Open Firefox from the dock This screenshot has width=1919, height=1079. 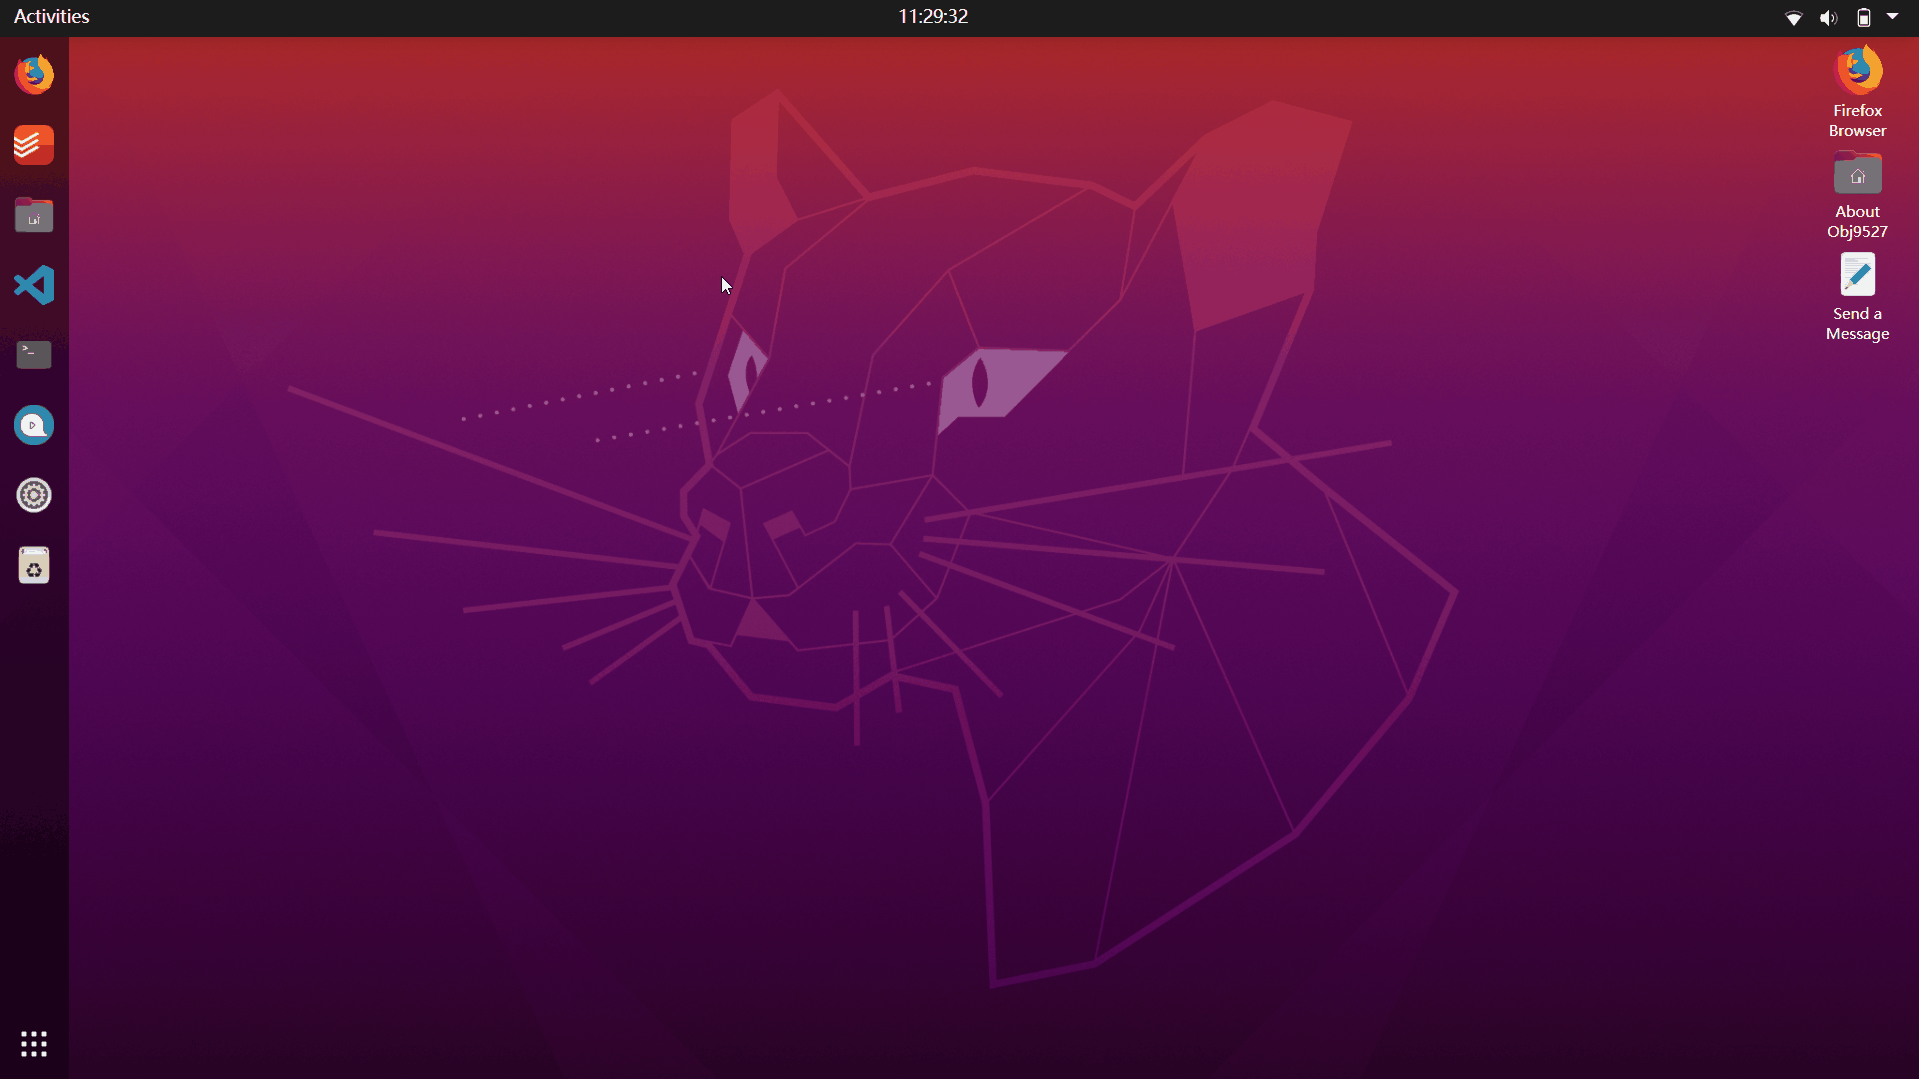point(34,75)
